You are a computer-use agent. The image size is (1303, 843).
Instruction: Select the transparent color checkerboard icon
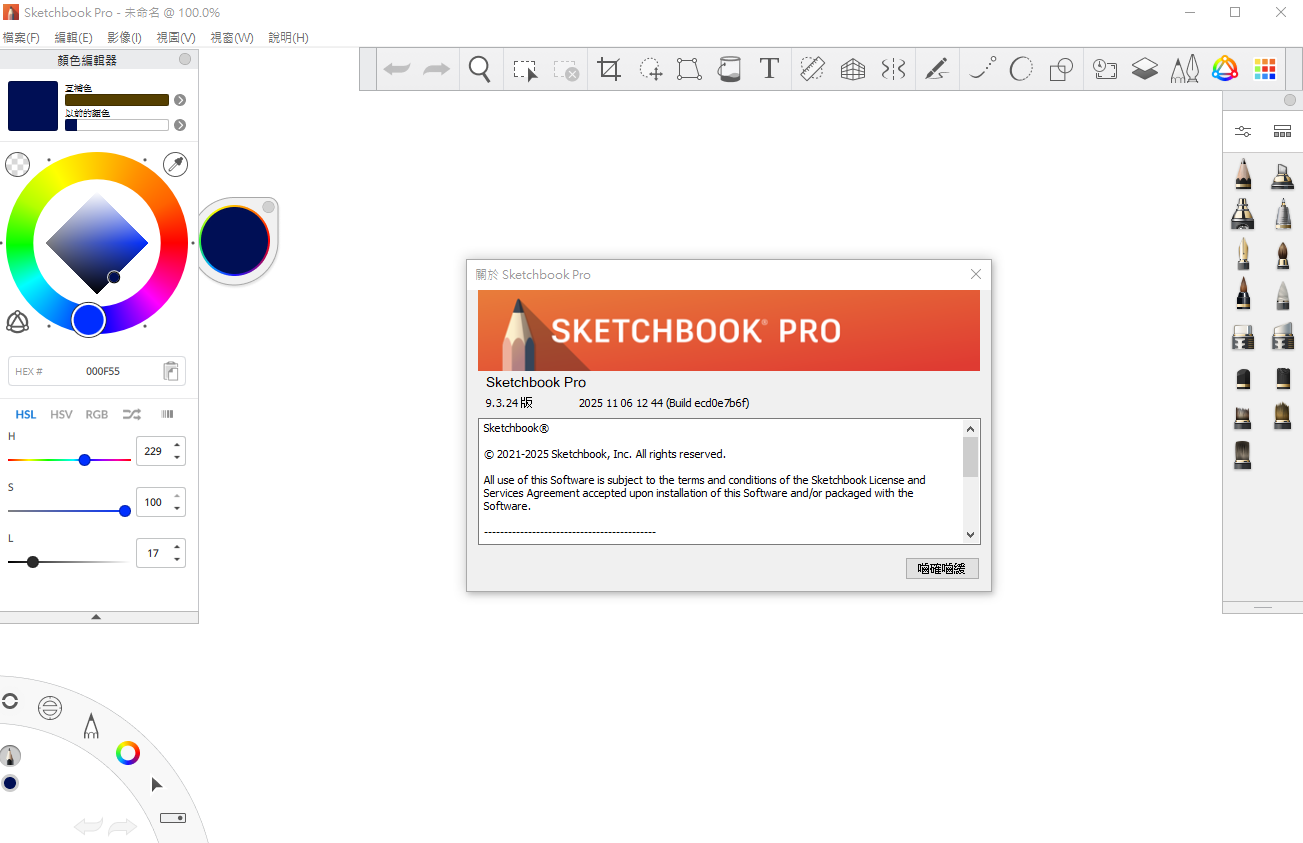coord(17,164)
